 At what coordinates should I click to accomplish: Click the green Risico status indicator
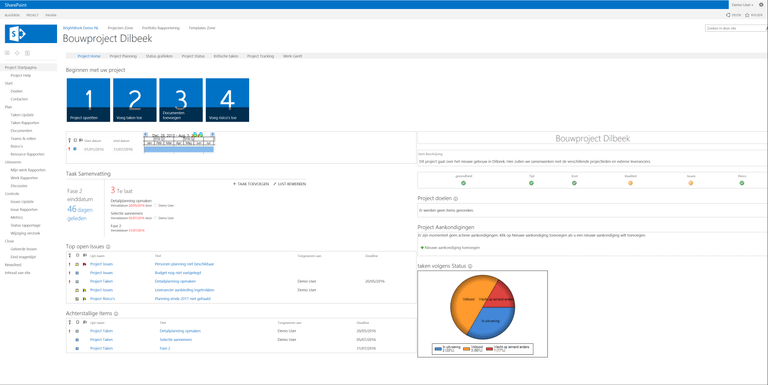[x=742, y=183]
